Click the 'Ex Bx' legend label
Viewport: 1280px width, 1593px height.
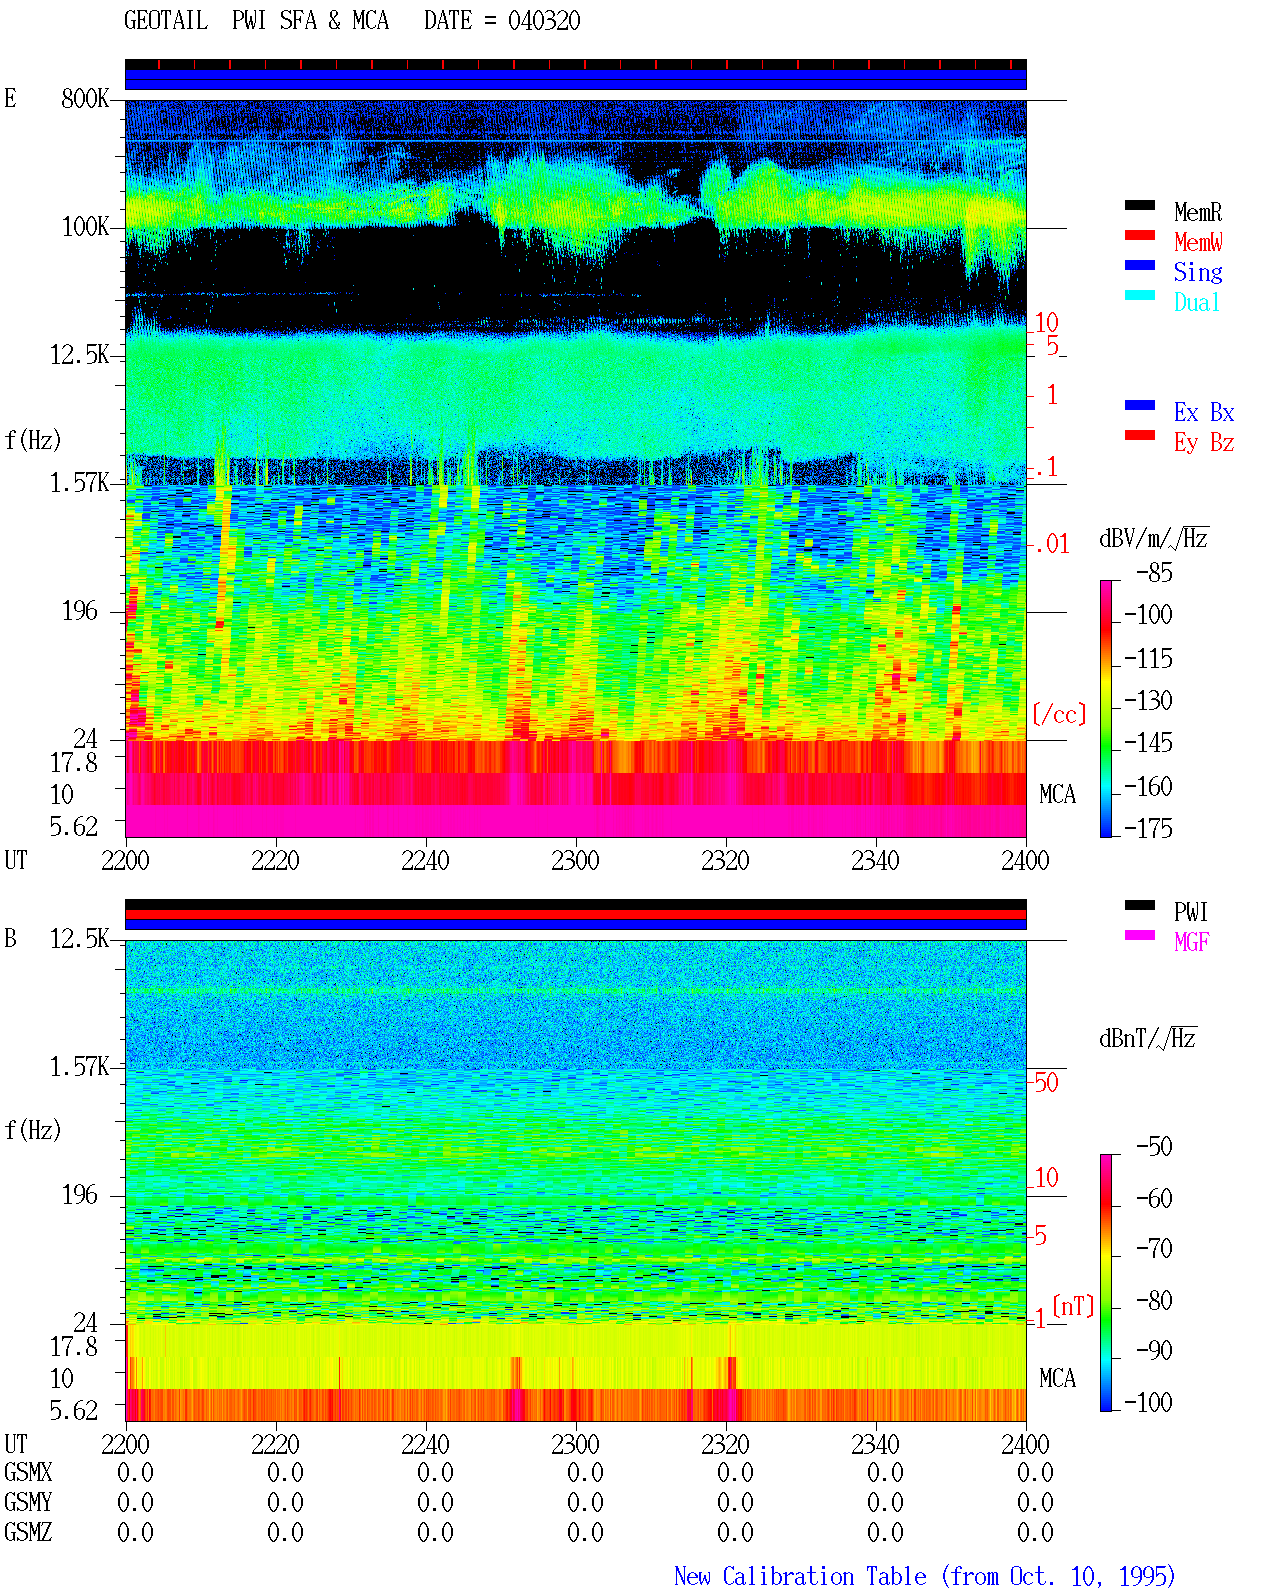point(1204,412)
